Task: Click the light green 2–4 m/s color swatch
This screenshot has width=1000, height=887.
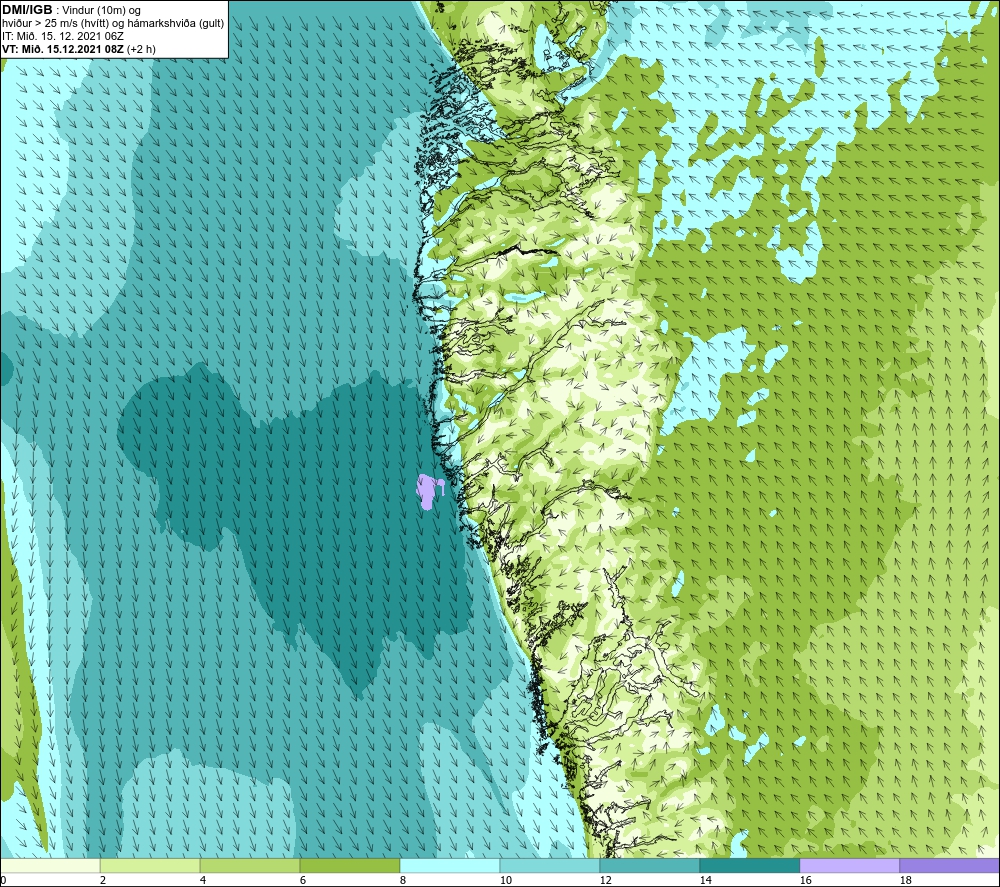Action: [x=150, y=865]
